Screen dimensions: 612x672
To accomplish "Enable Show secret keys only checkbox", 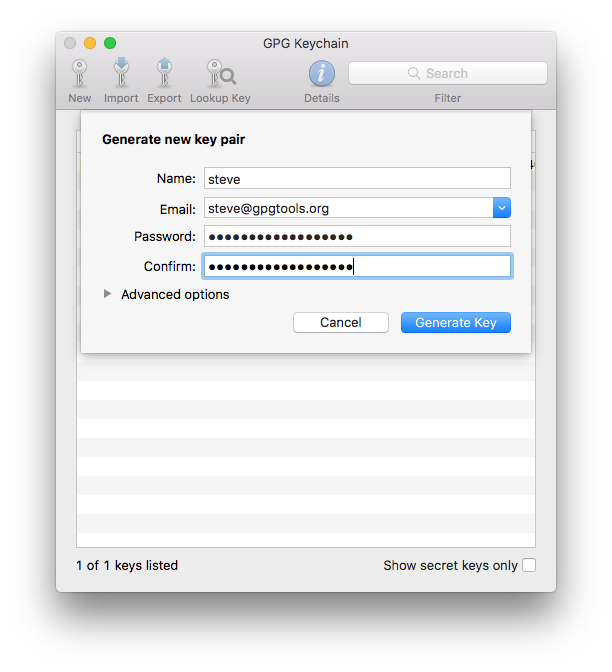I will point(529,565).
